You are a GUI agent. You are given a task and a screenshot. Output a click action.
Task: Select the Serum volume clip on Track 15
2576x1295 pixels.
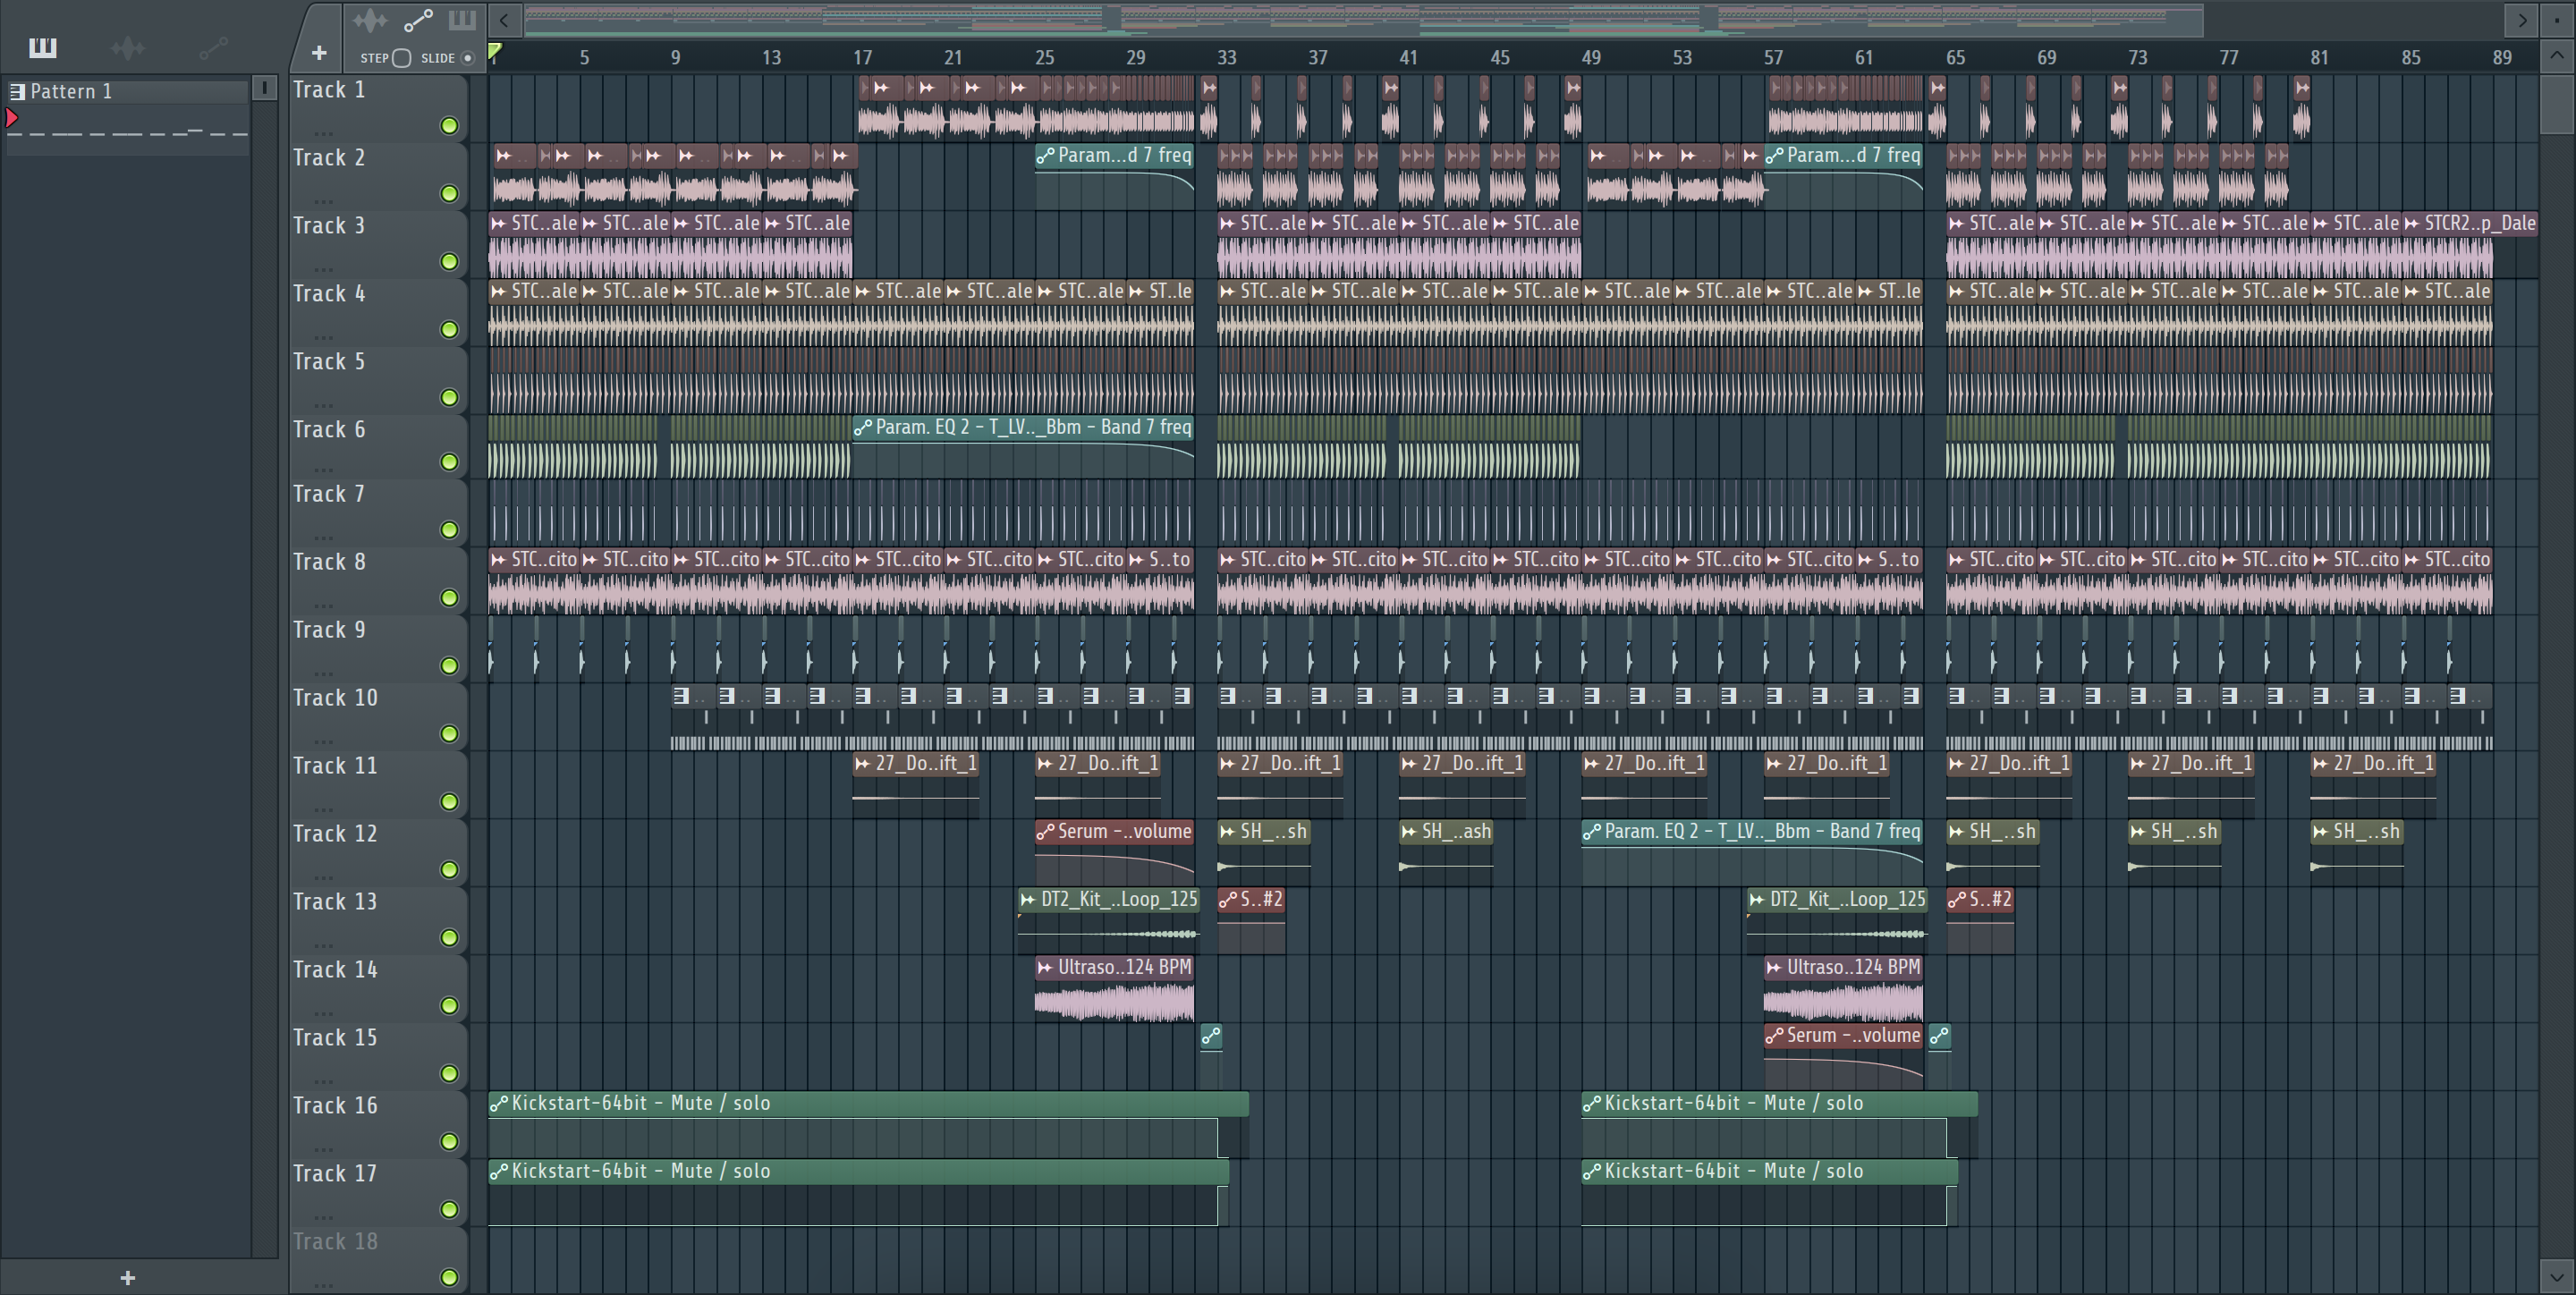pyautogui.click(x=1843, y=1055)
